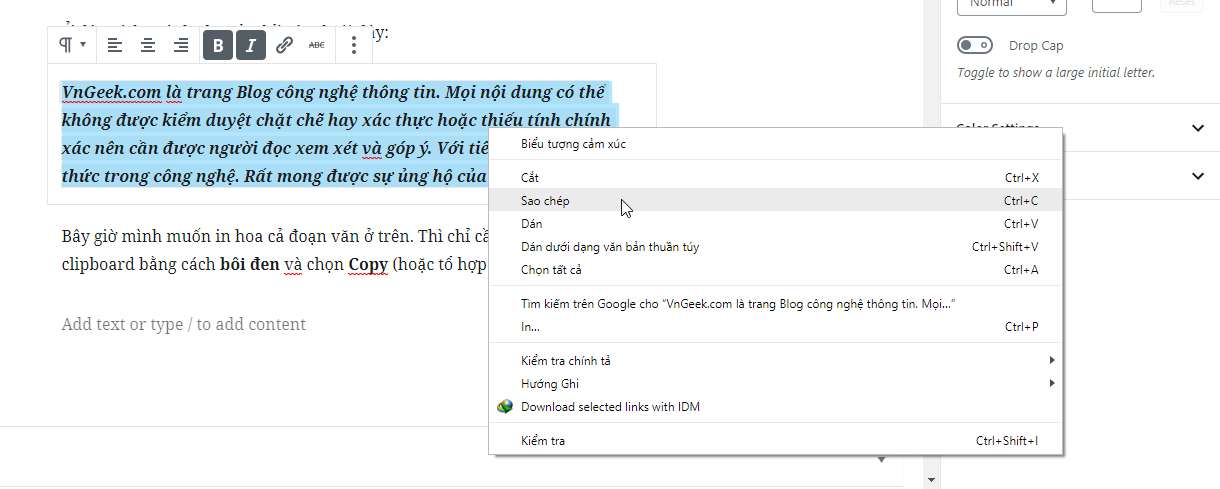Toggle italic formatting button
Screen dimensions: 1220x489
[251, 45]
